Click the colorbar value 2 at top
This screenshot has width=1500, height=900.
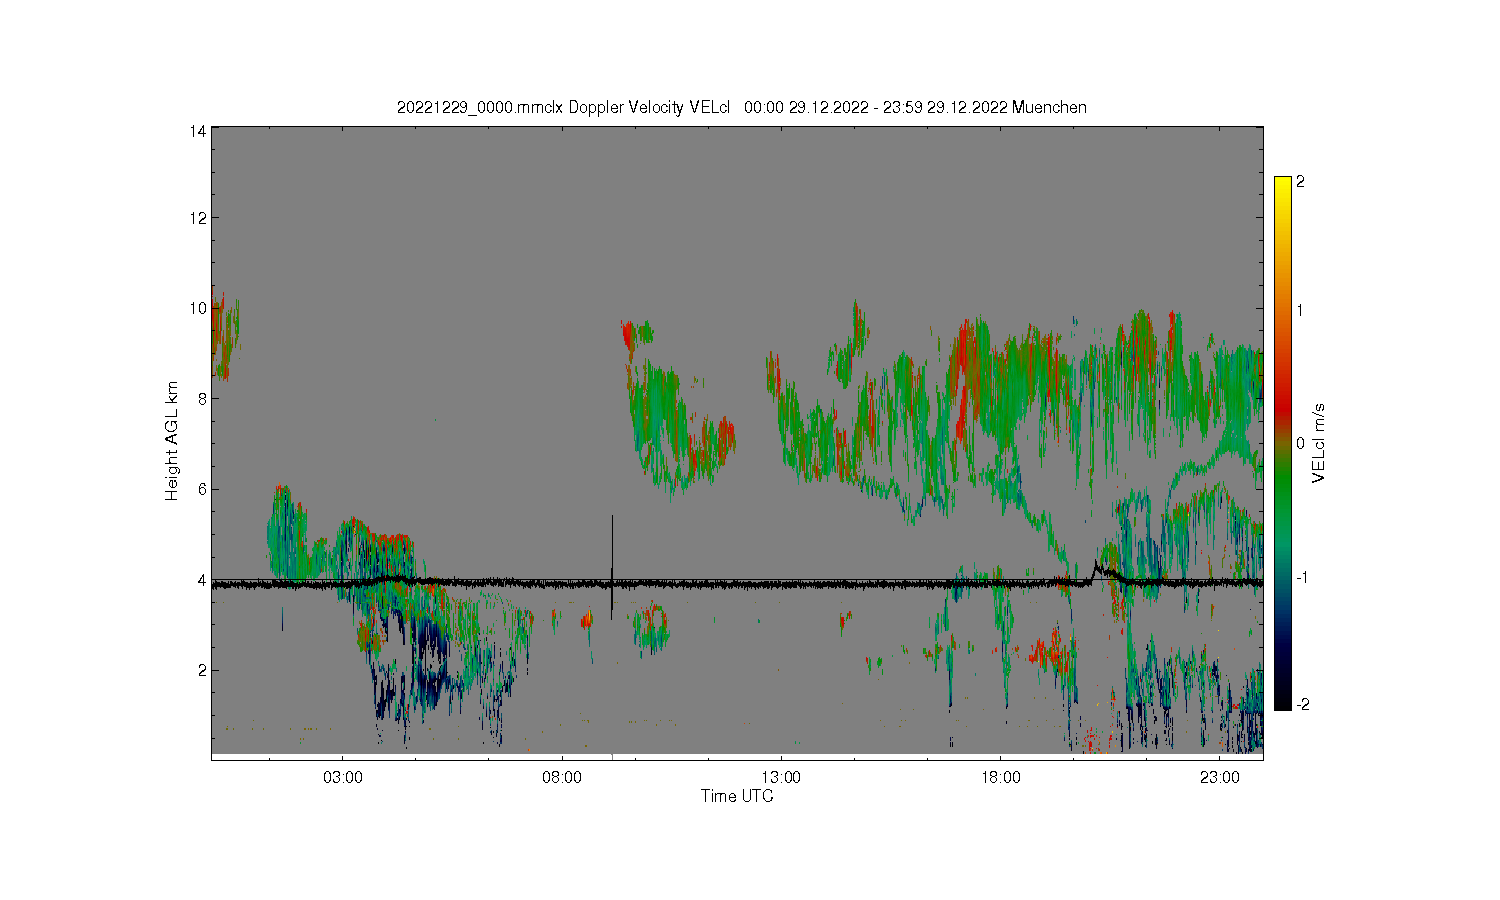[1300, 182]
